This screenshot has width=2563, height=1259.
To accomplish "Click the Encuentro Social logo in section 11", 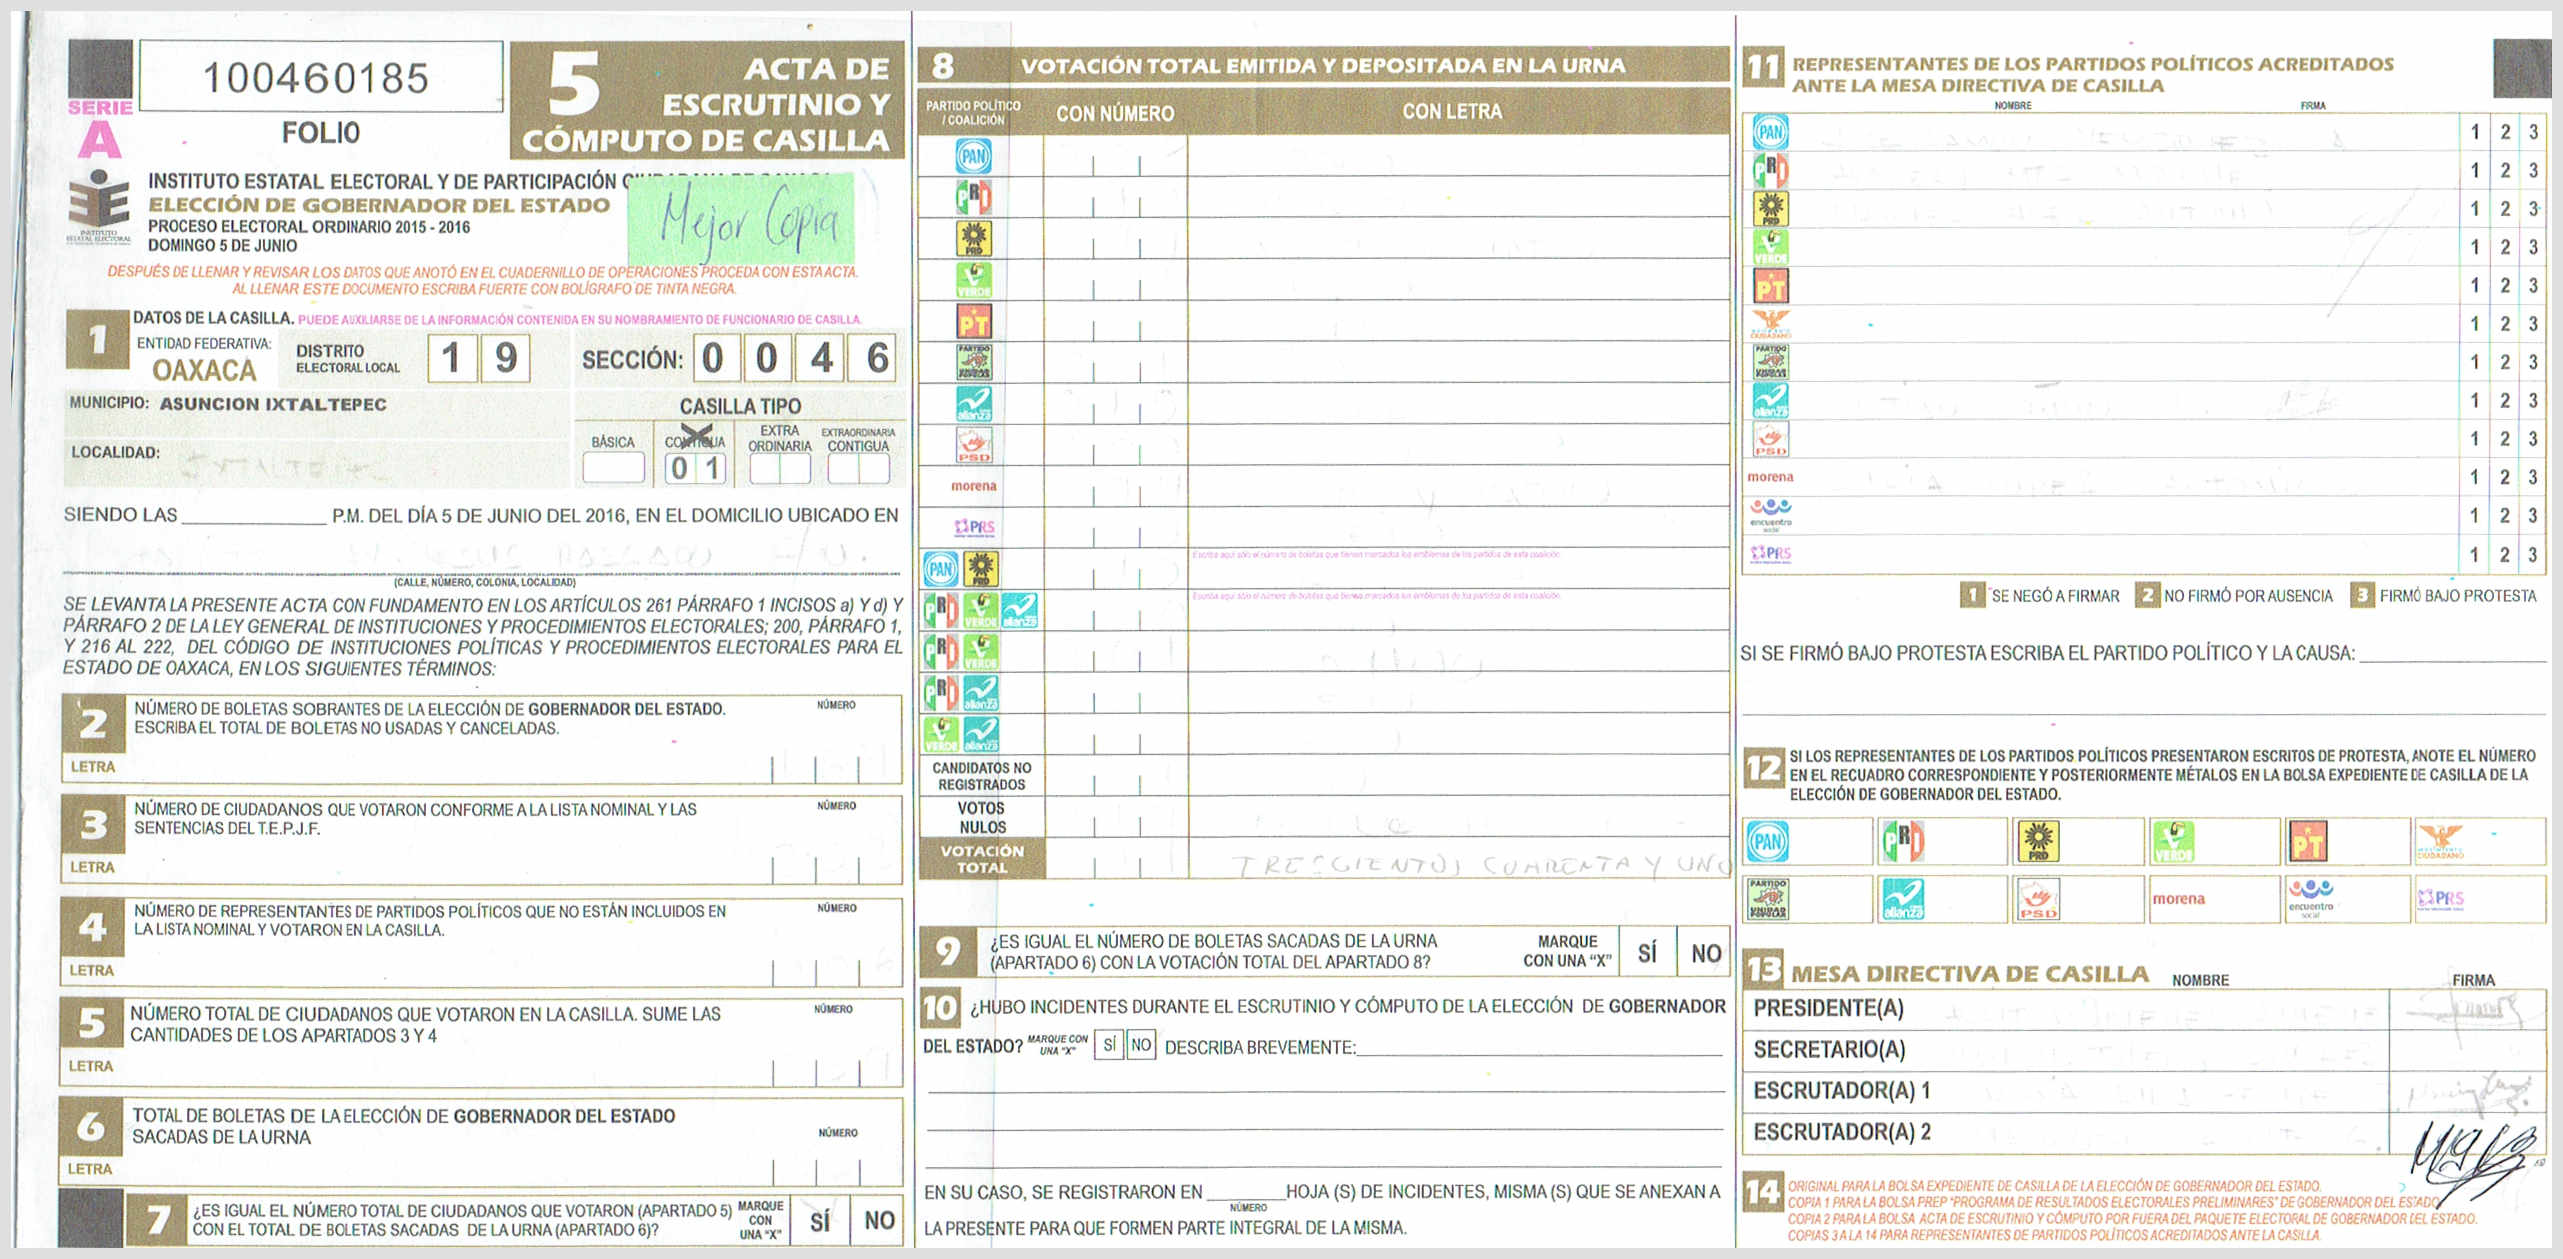I will 1770,514.
